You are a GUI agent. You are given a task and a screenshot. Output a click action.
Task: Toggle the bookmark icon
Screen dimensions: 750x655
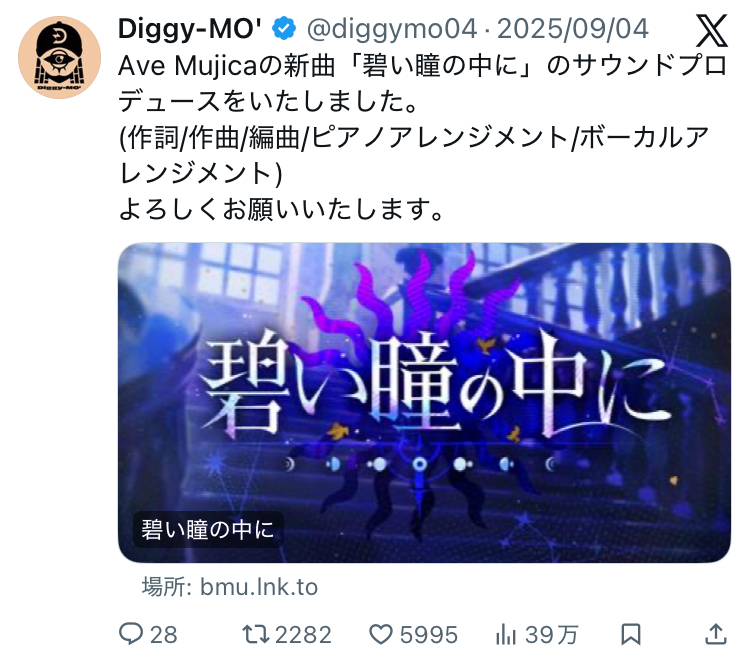[x=631, y=635]
